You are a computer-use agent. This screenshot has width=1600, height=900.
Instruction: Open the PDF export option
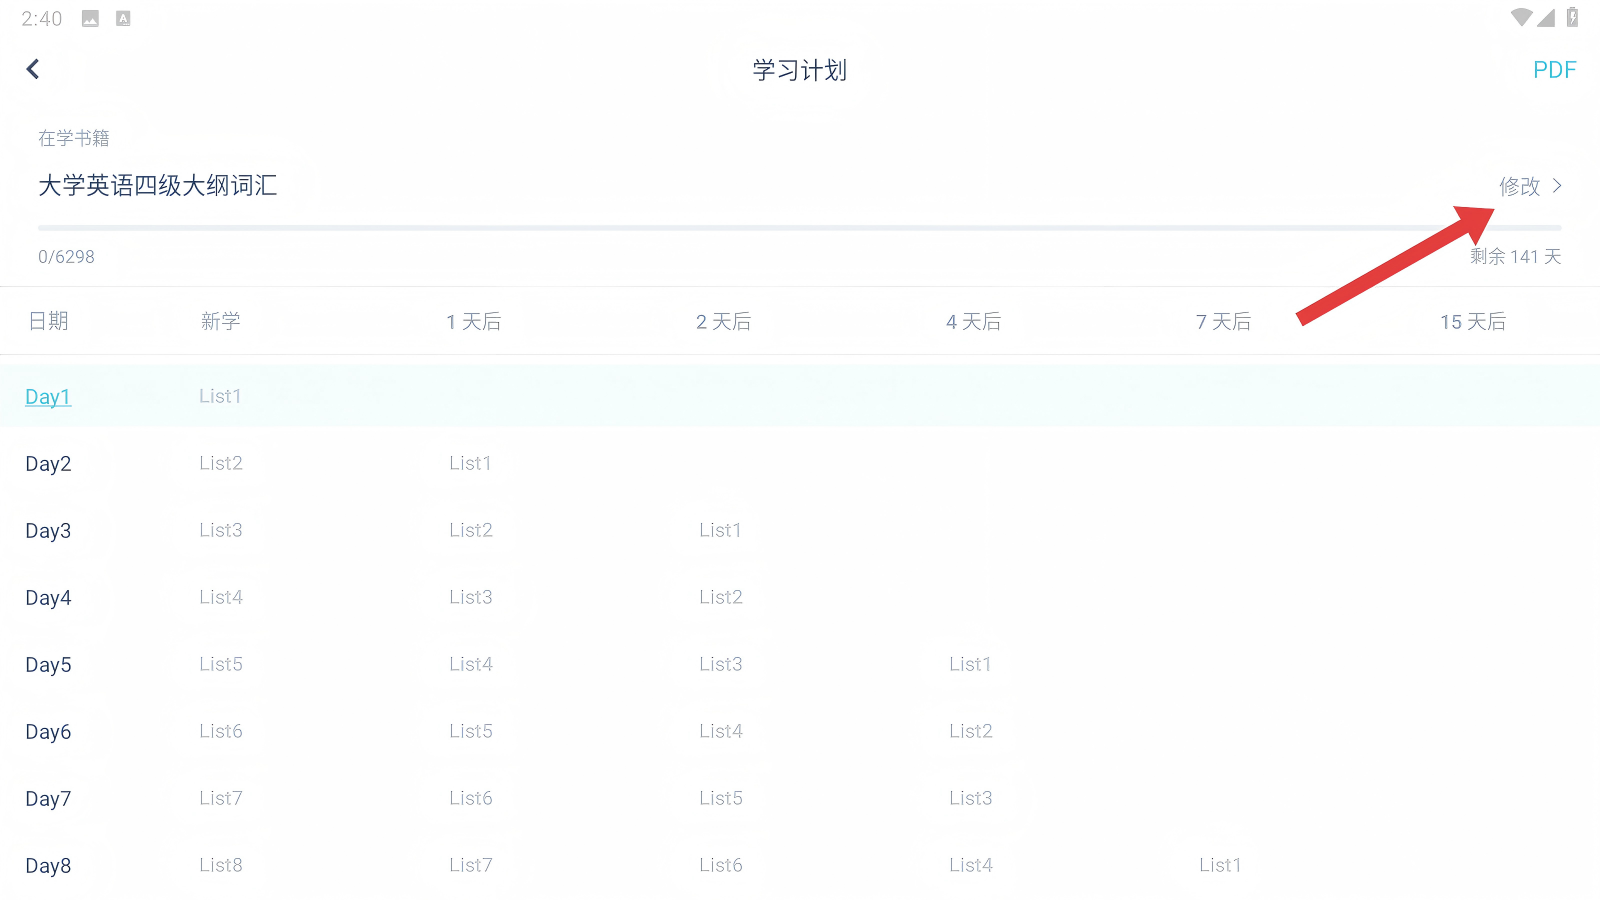point(1554,70)
